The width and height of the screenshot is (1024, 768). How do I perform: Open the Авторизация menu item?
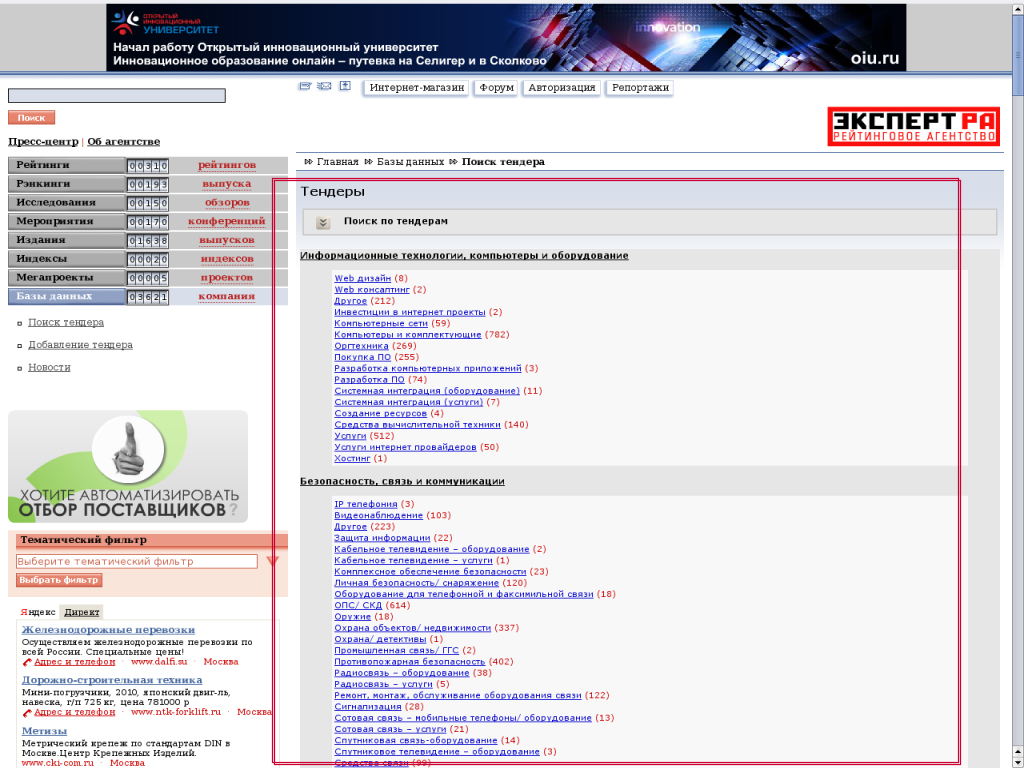click(x=562, y=88)
